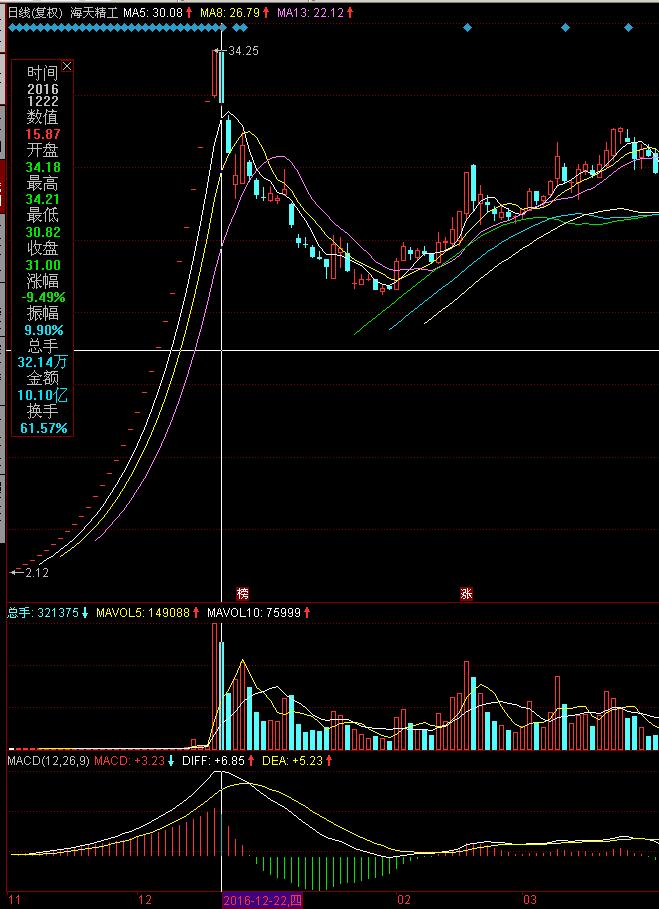
Task: Select the MAVOL10: 75999 label
Action: (254, 612)
